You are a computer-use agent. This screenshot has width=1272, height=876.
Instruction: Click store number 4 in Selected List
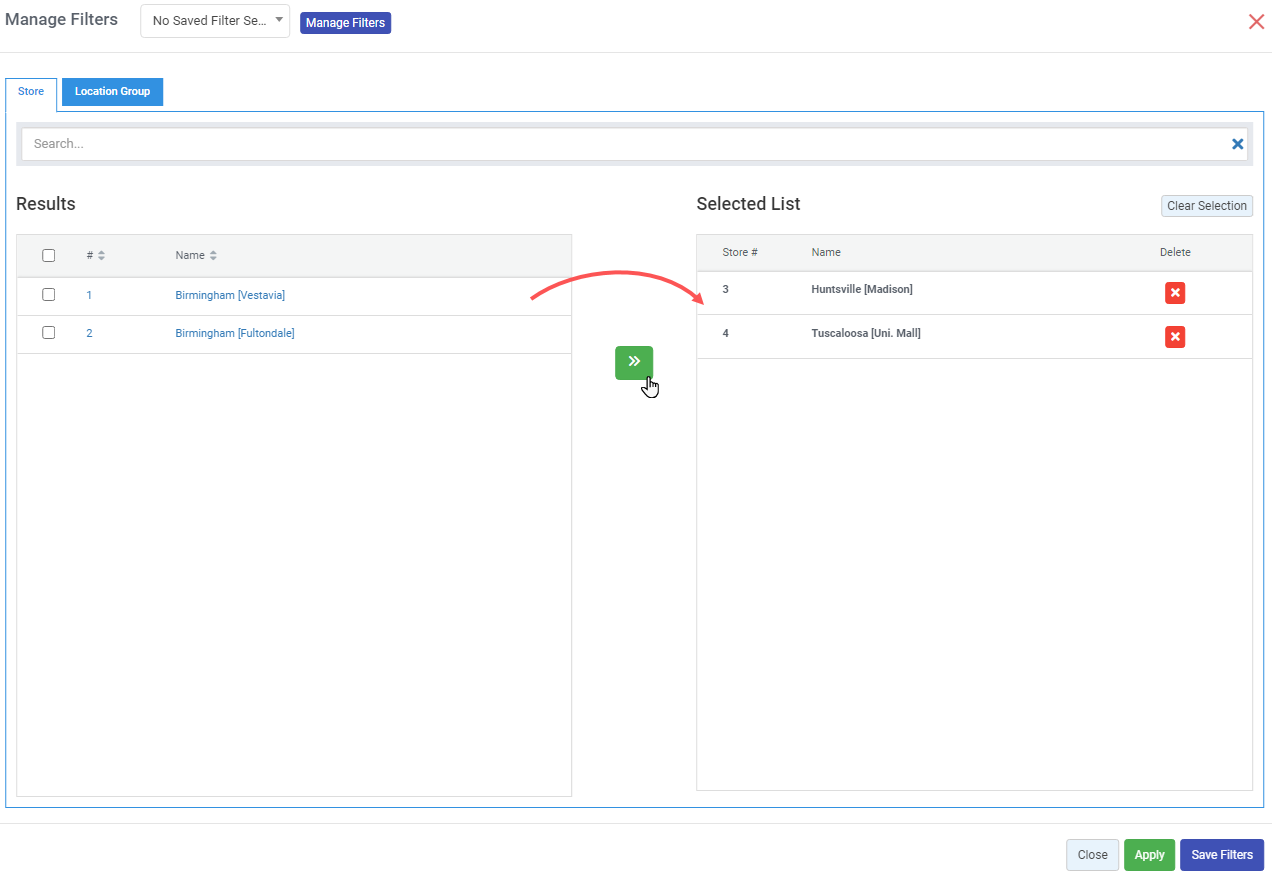(726, 333)
